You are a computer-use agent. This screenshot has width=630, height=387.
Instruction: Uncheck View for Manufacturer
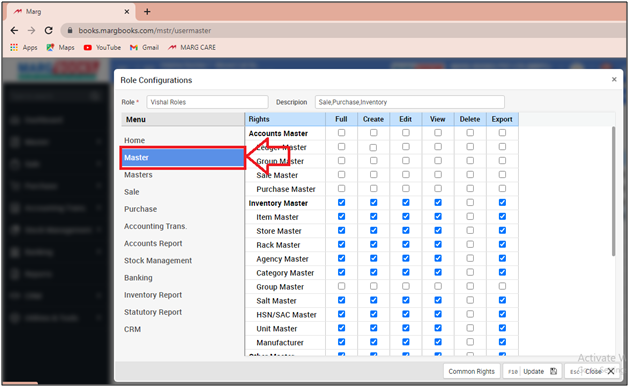438,342
